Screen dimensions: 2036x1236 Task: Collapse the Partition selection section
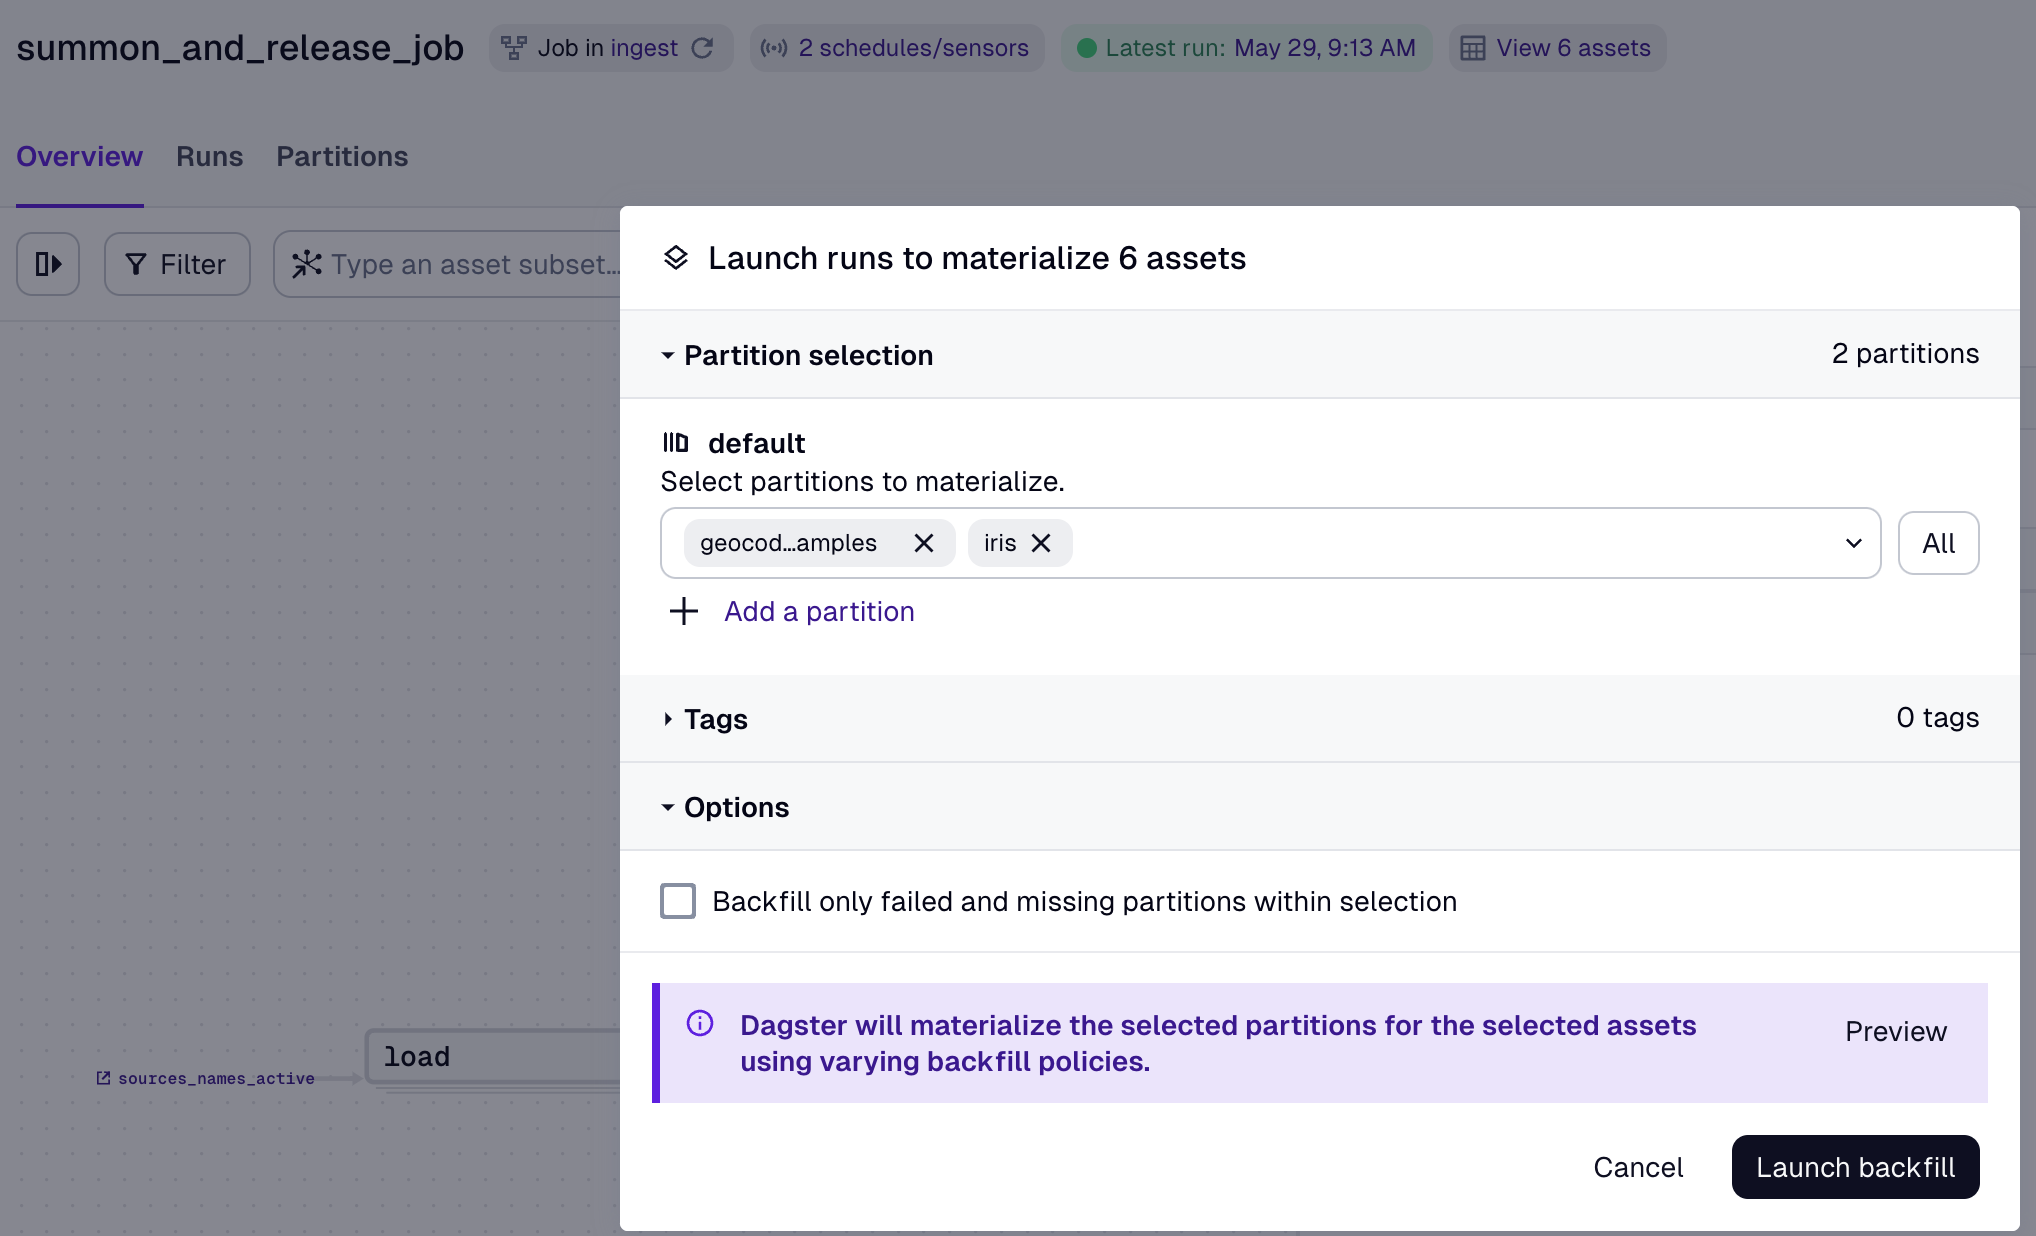click(667, 355)
